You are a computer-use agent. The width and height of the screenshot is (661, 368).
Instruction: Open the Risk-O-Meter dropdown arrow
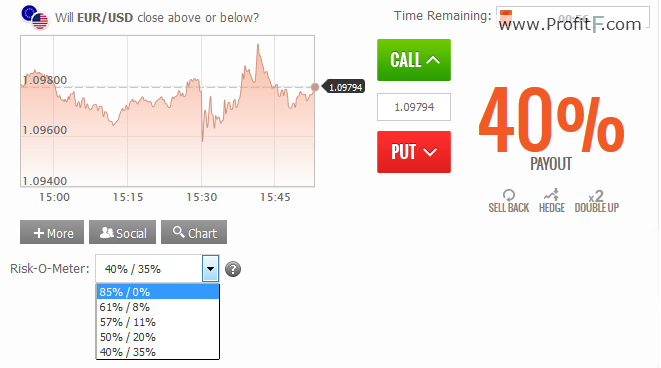[x=210, y=269]
